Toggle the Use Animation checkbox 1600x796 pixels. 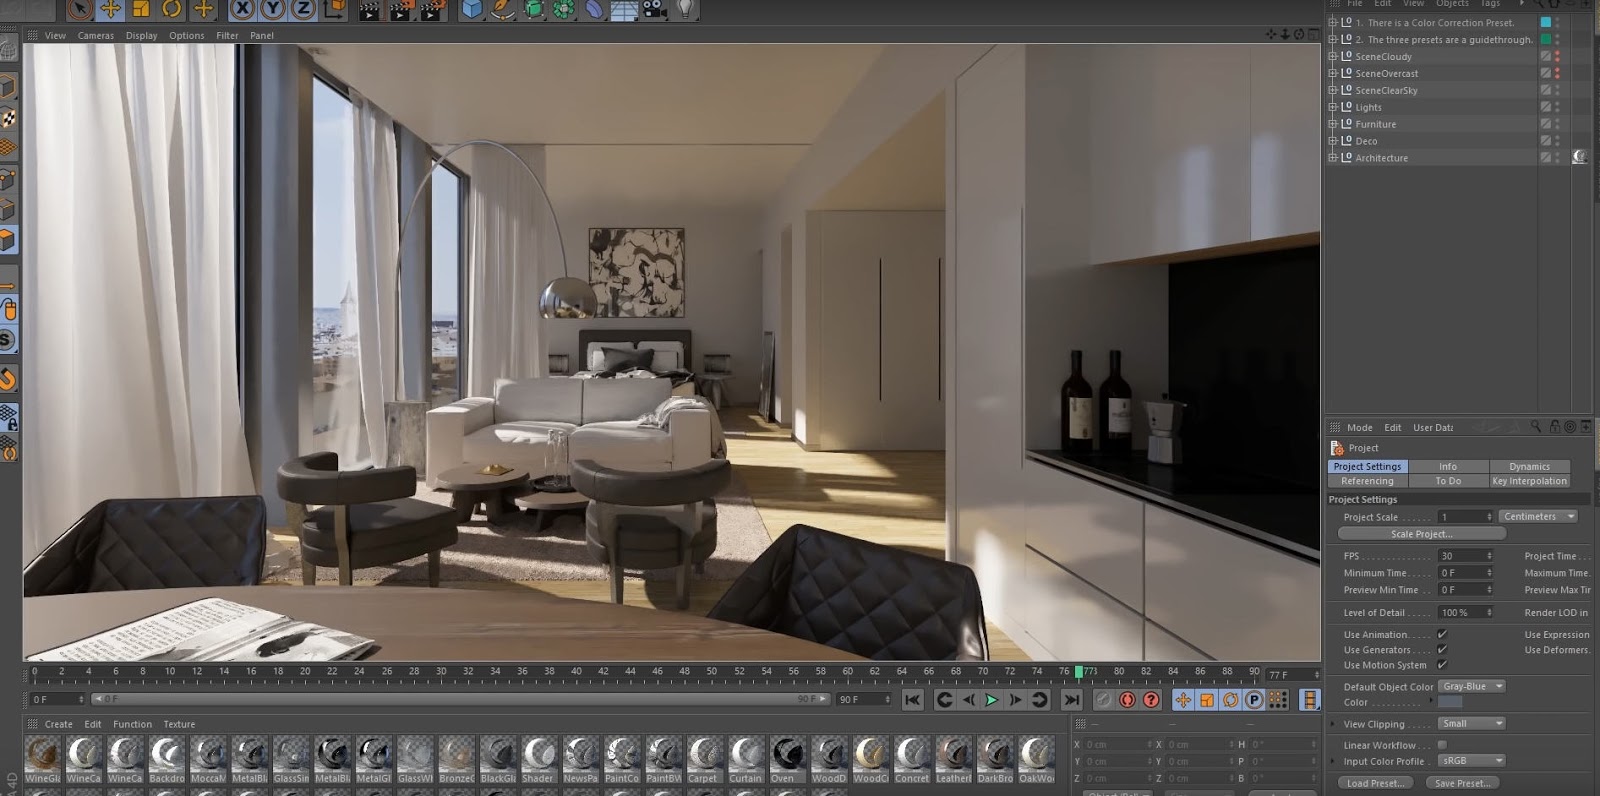pyautogui.click(x=1442, y=634)
